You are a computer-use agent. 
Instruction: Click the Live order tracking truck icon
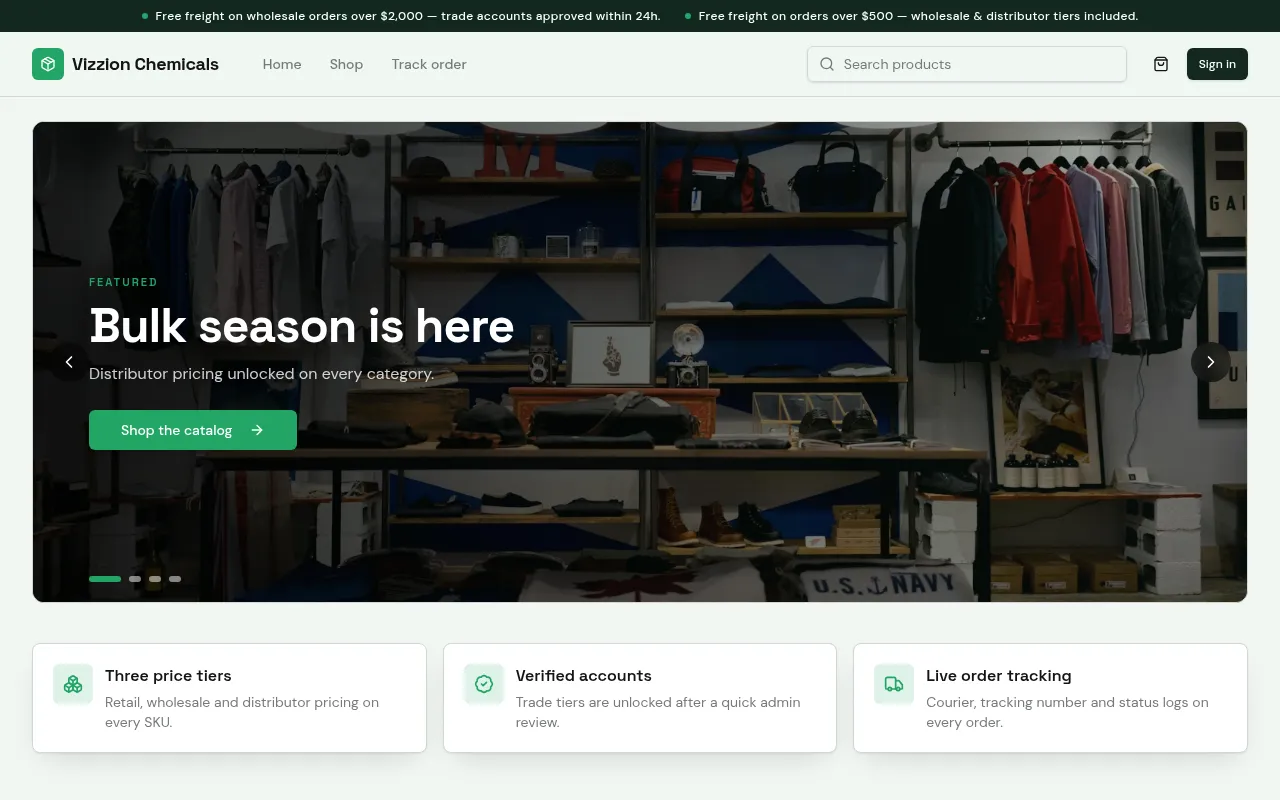tap(894, 684)
